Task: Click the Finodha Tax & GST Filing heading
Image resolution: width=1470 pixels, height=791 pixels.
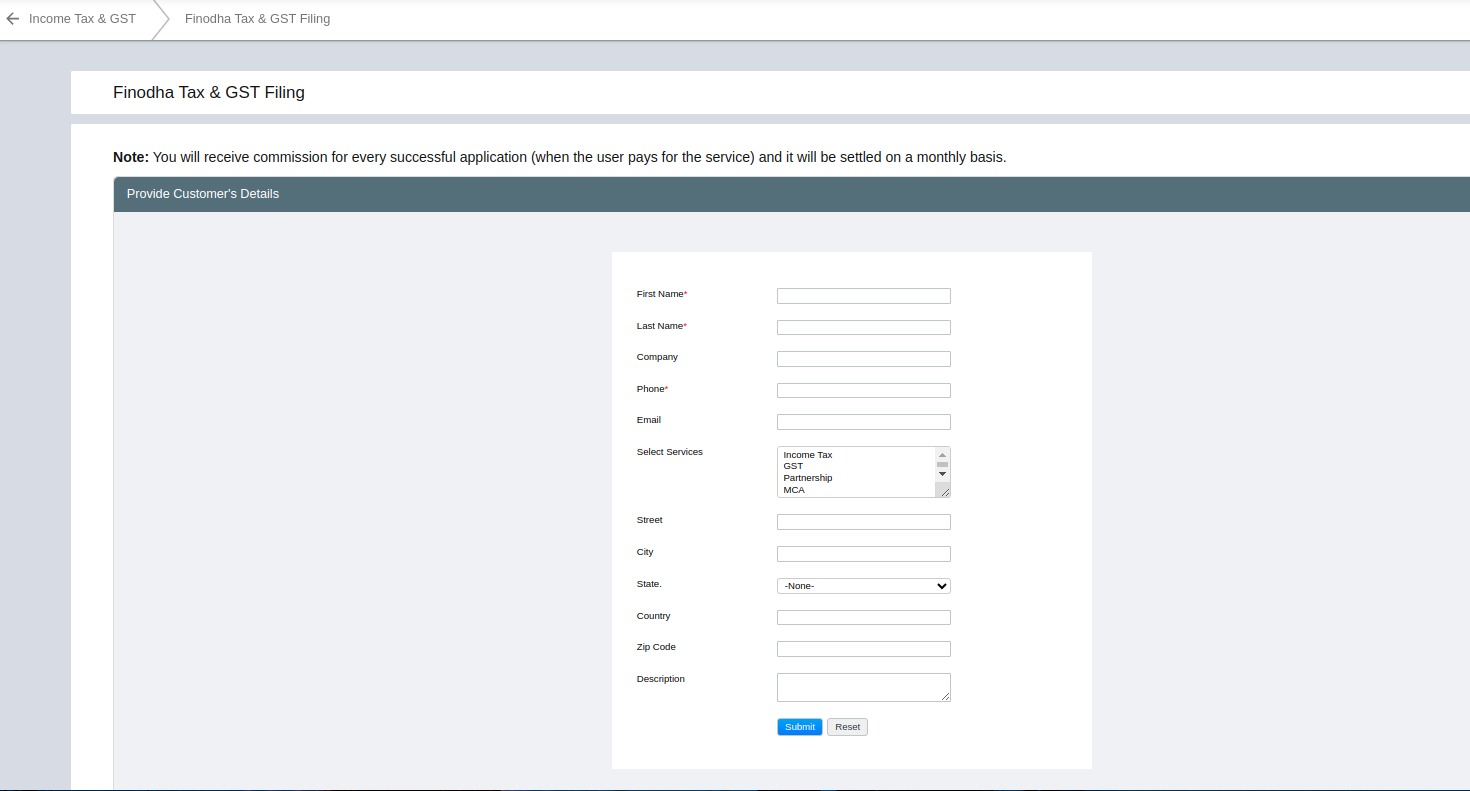Action: click(x=209, y=93)
